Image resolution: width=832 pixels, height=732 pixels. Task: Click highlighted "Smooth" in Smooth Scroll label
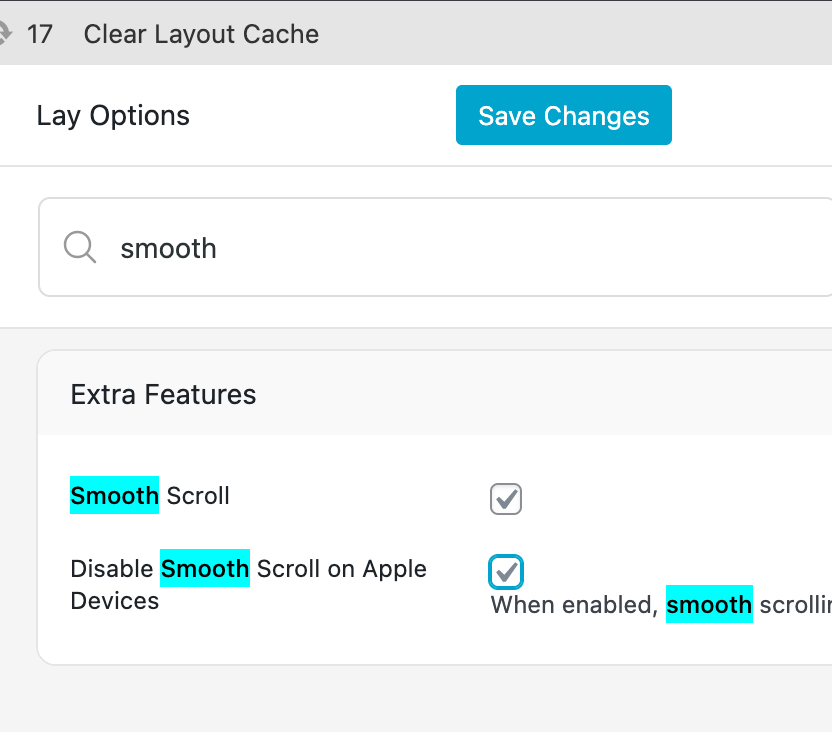coord(114,496)
